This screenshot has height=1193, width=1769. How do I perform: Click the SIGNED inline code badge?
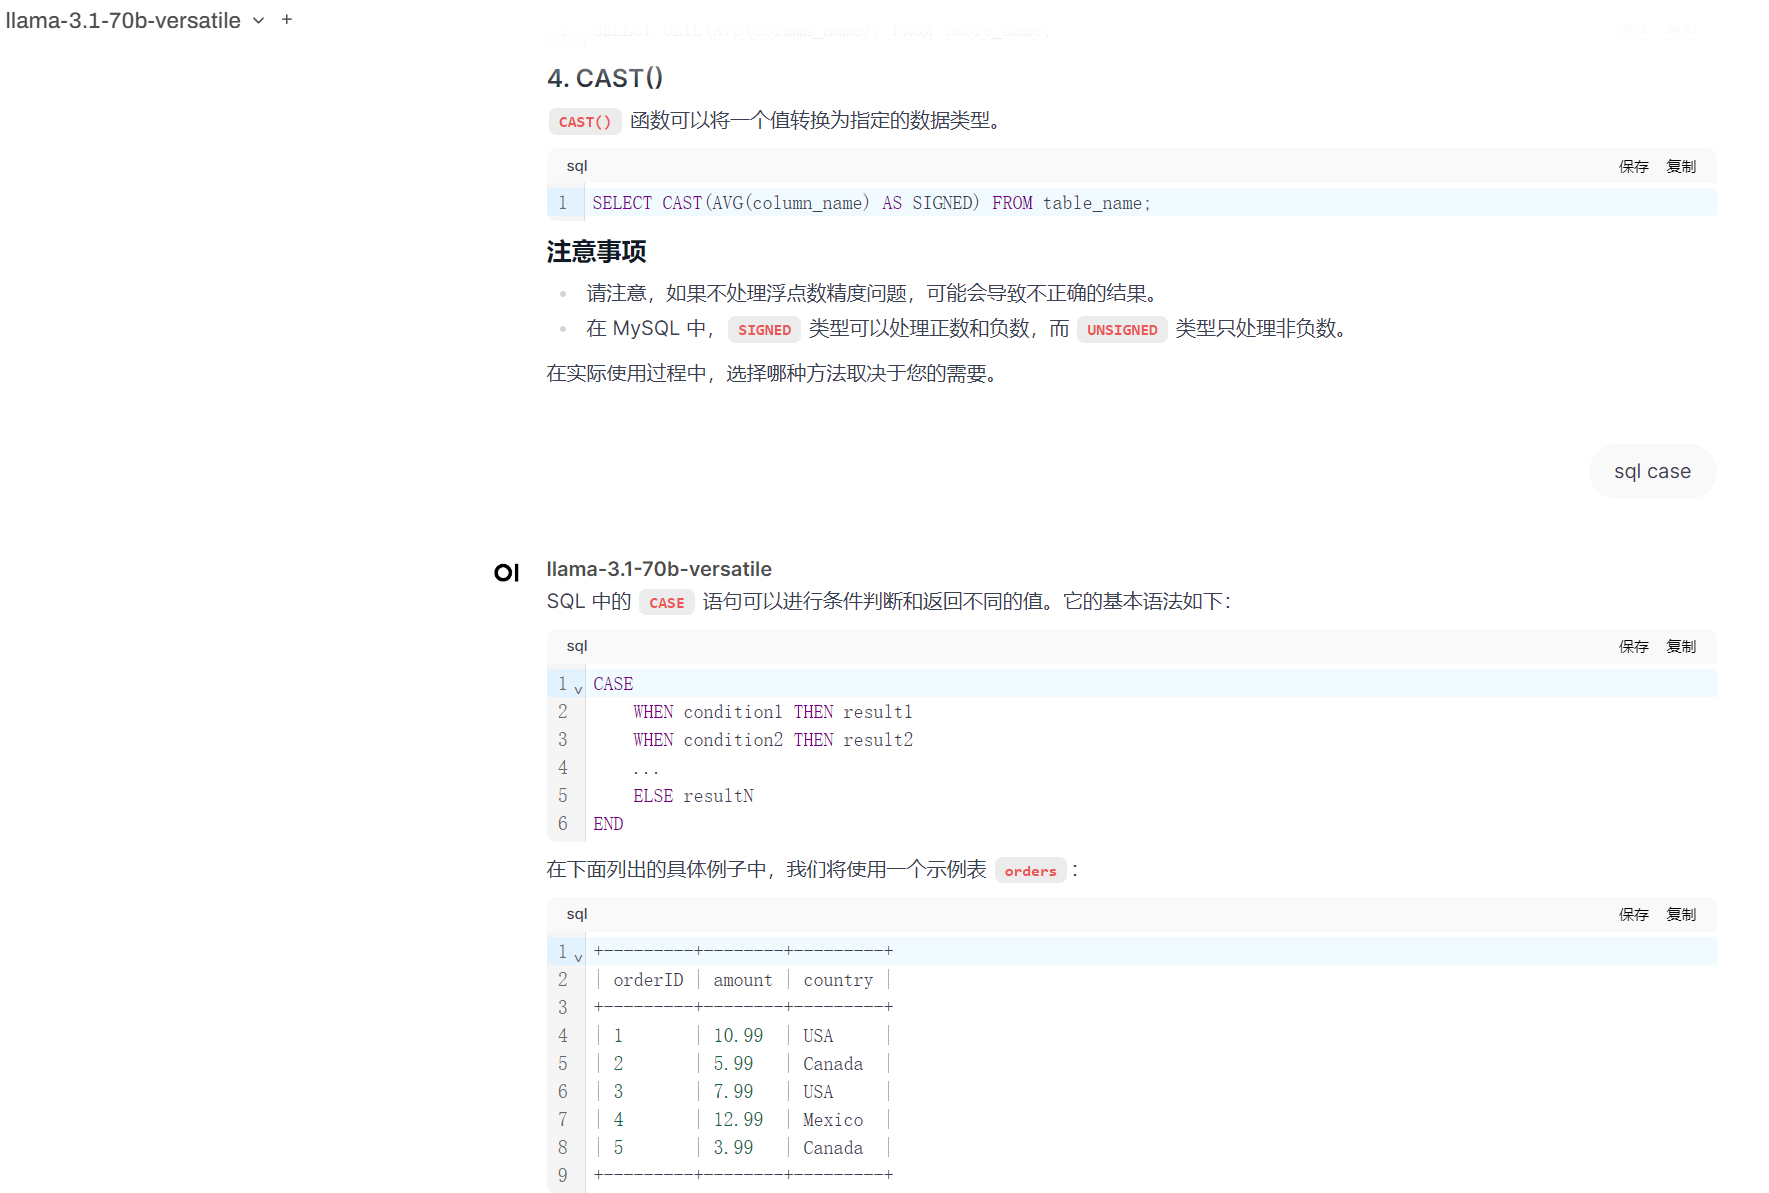pos(764,329)
